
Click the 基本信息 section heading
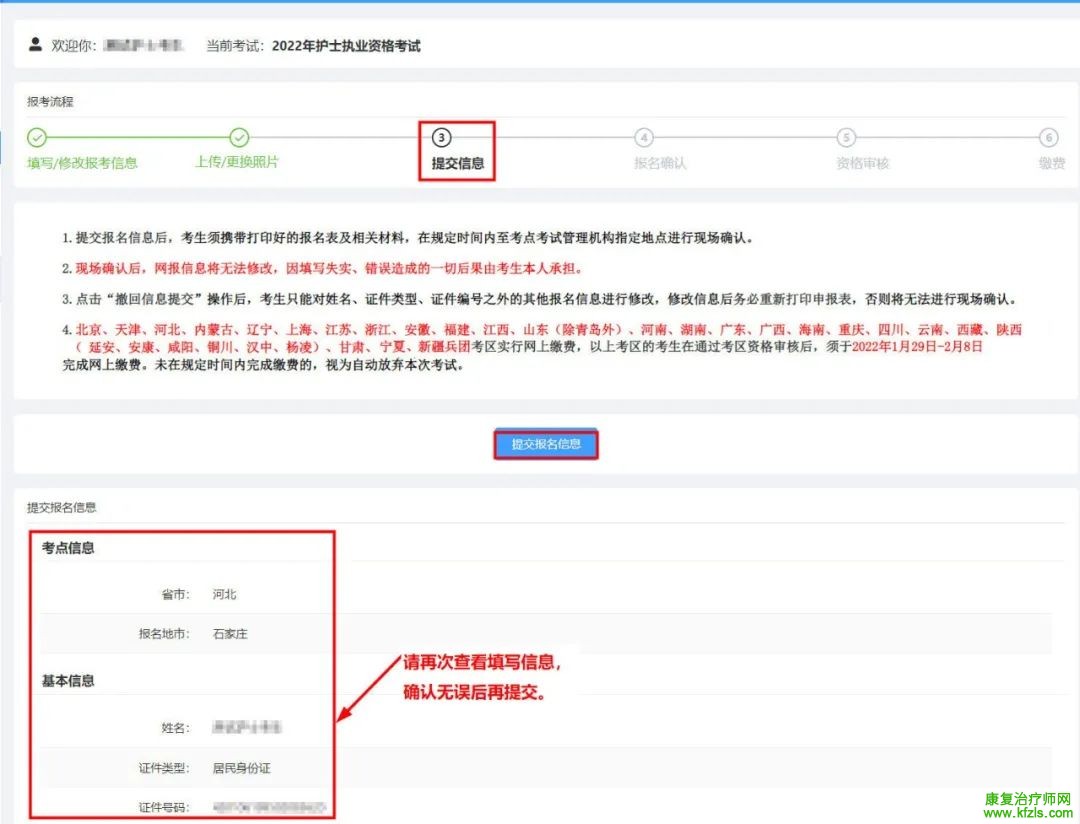pyautogui.click(x=68, y=681)
